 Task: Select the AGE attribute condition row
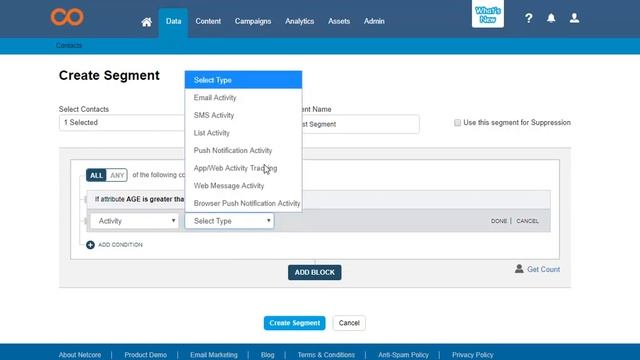(x=318, y=199)
